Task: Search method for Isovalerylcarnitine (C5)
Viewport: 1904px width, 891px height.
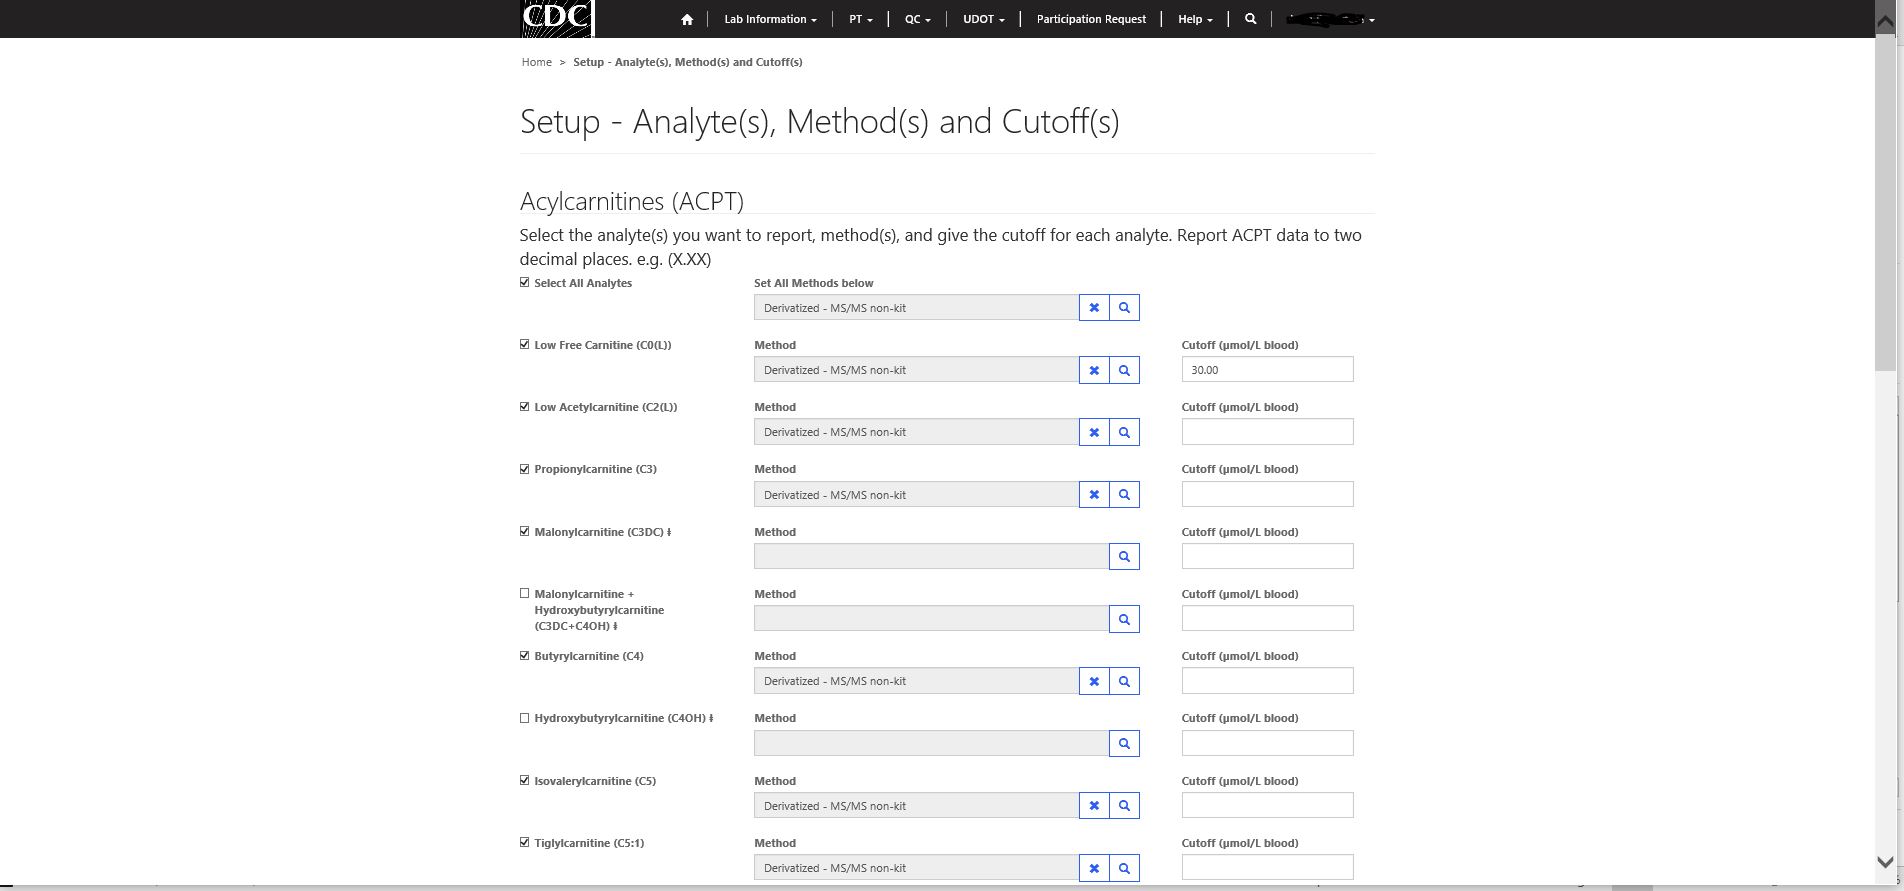Action: [1124, 806]
